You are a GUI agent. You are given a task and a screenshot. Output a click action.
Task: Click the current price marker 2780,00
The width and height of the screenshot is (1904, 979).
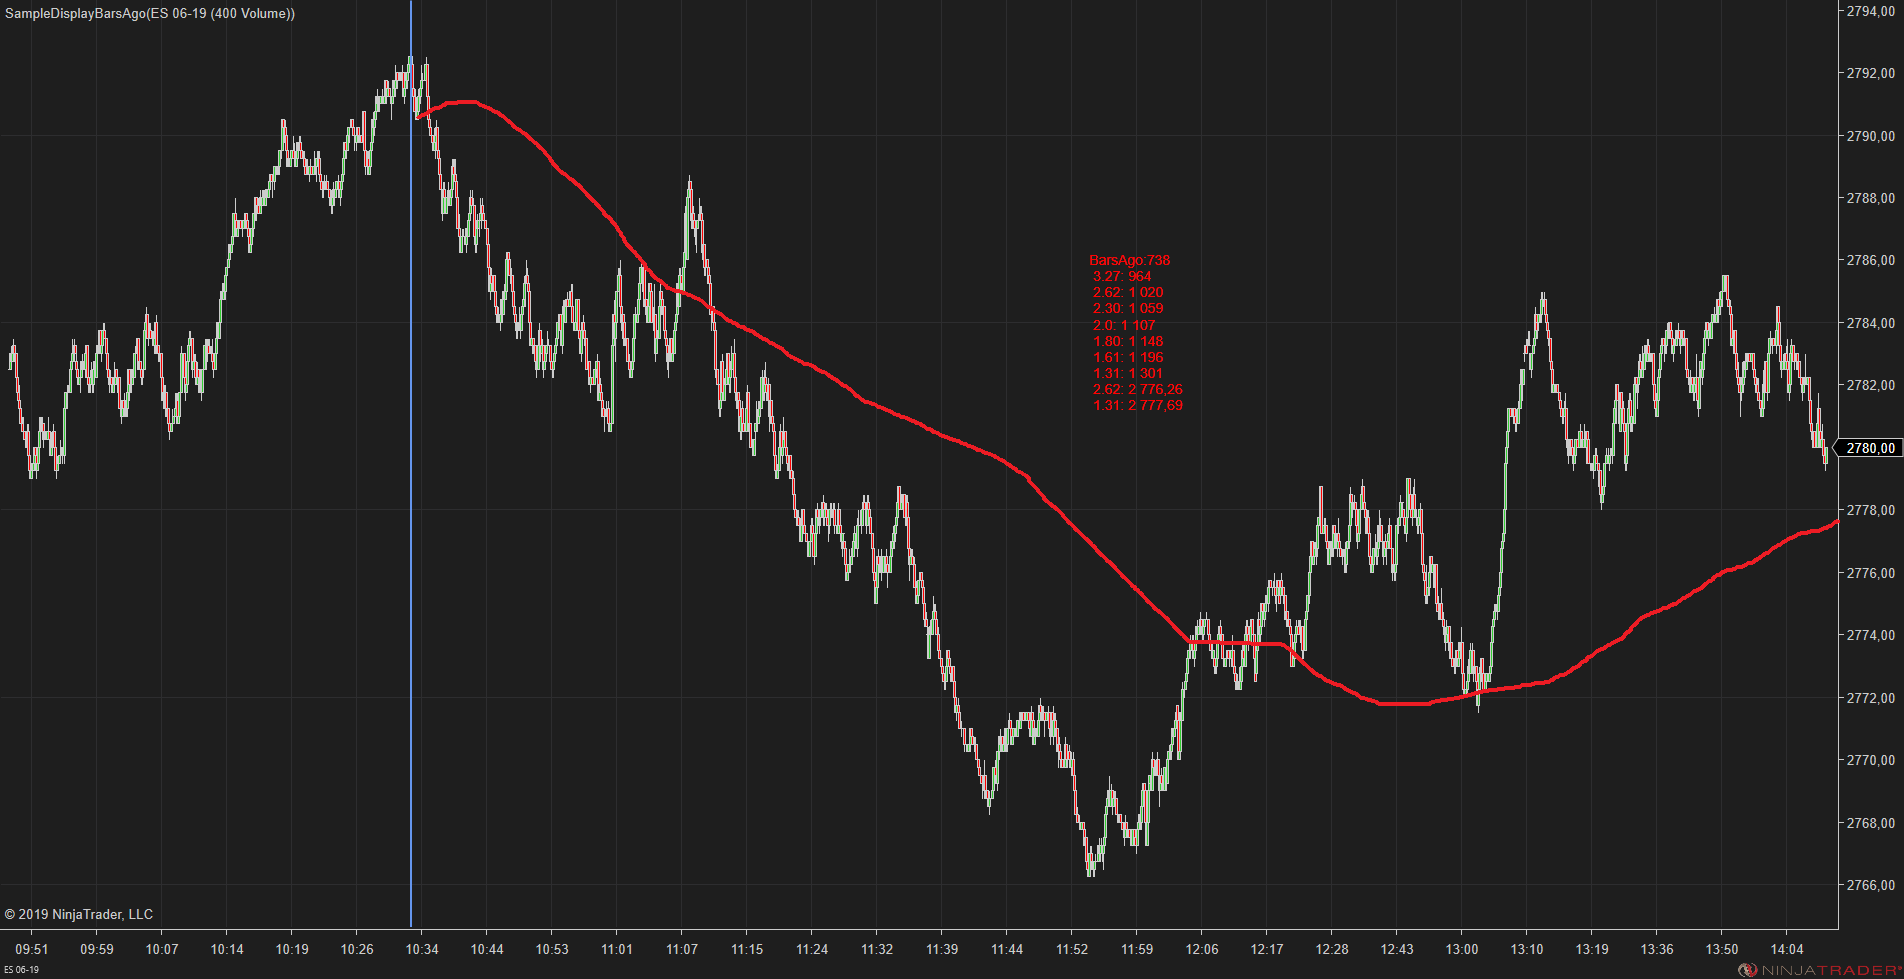1869,448
